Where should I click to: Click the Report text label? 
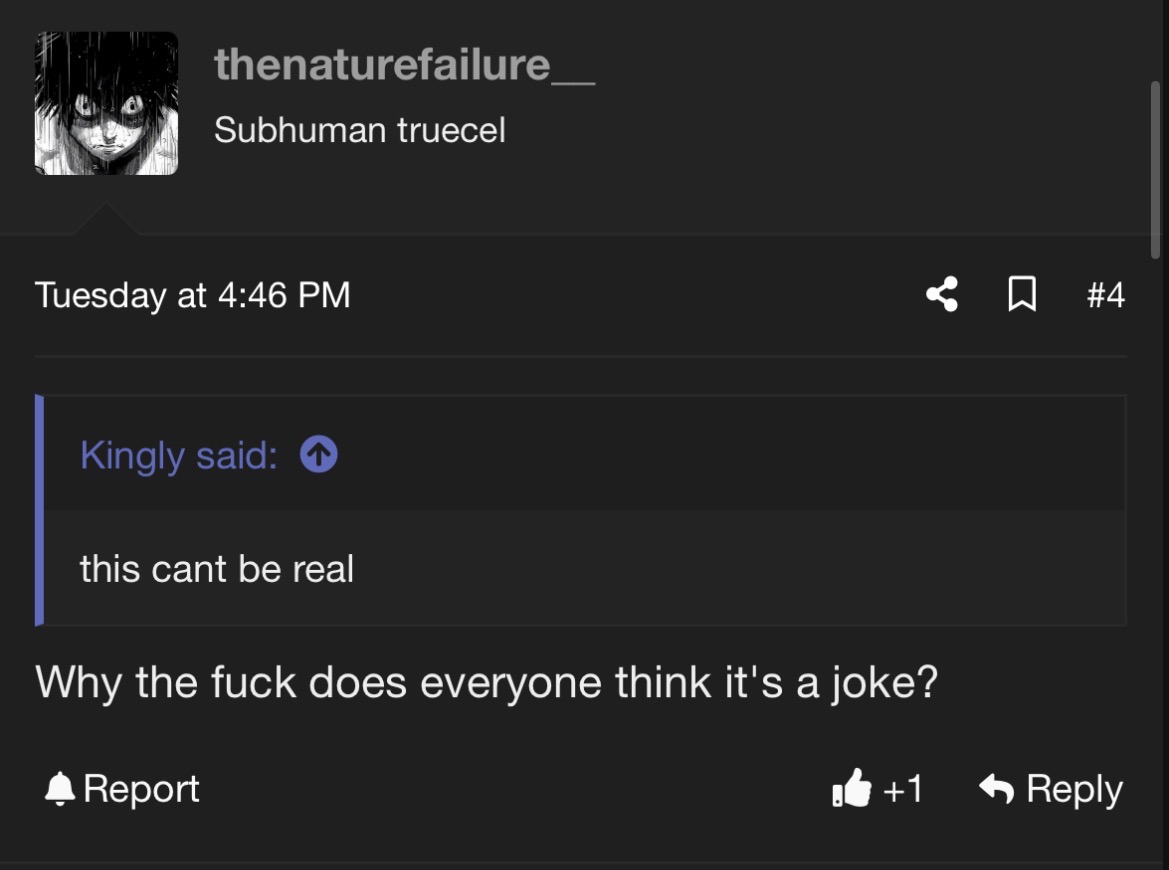141,788
